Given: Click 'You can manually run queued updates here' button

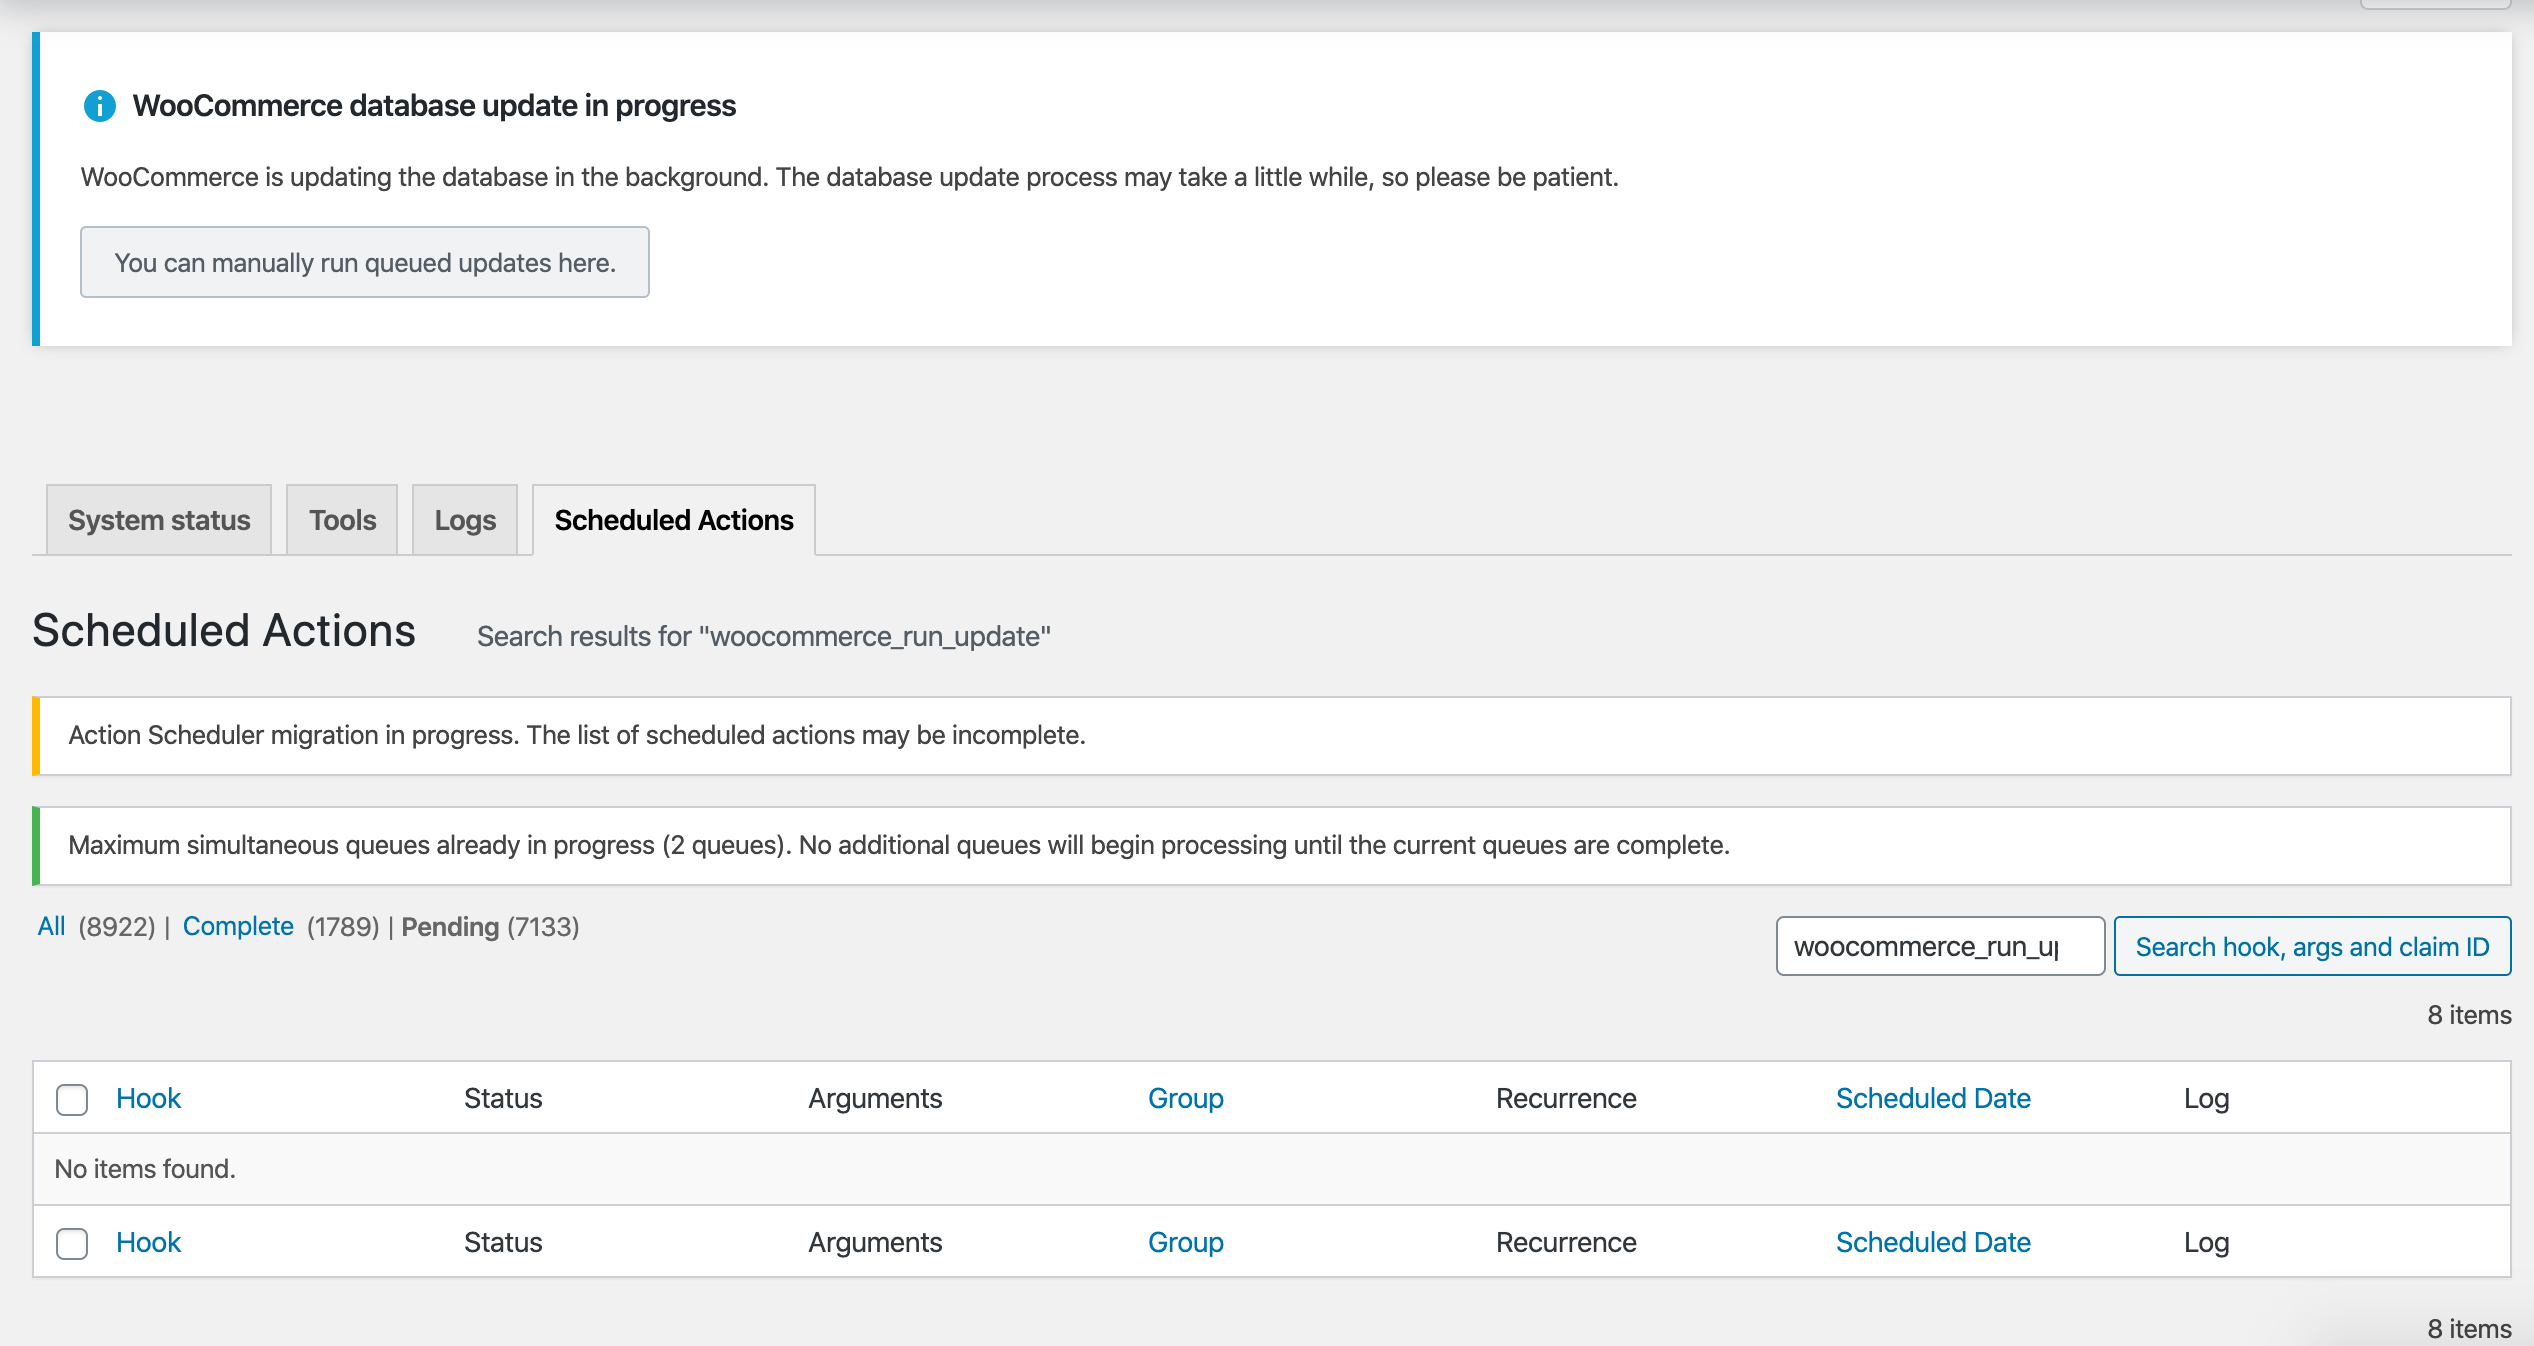Looking at the screenshot, I should tap(364, 262).
